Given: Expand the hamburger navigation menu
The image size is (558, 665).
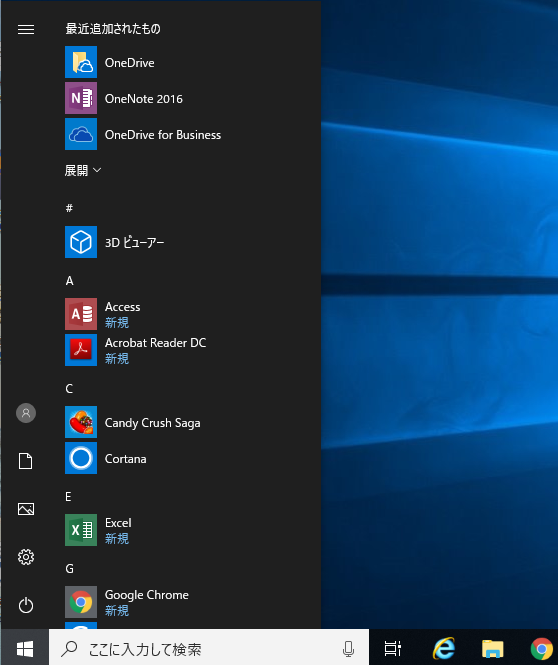Looking at the screenshot, I should point(26,29).
